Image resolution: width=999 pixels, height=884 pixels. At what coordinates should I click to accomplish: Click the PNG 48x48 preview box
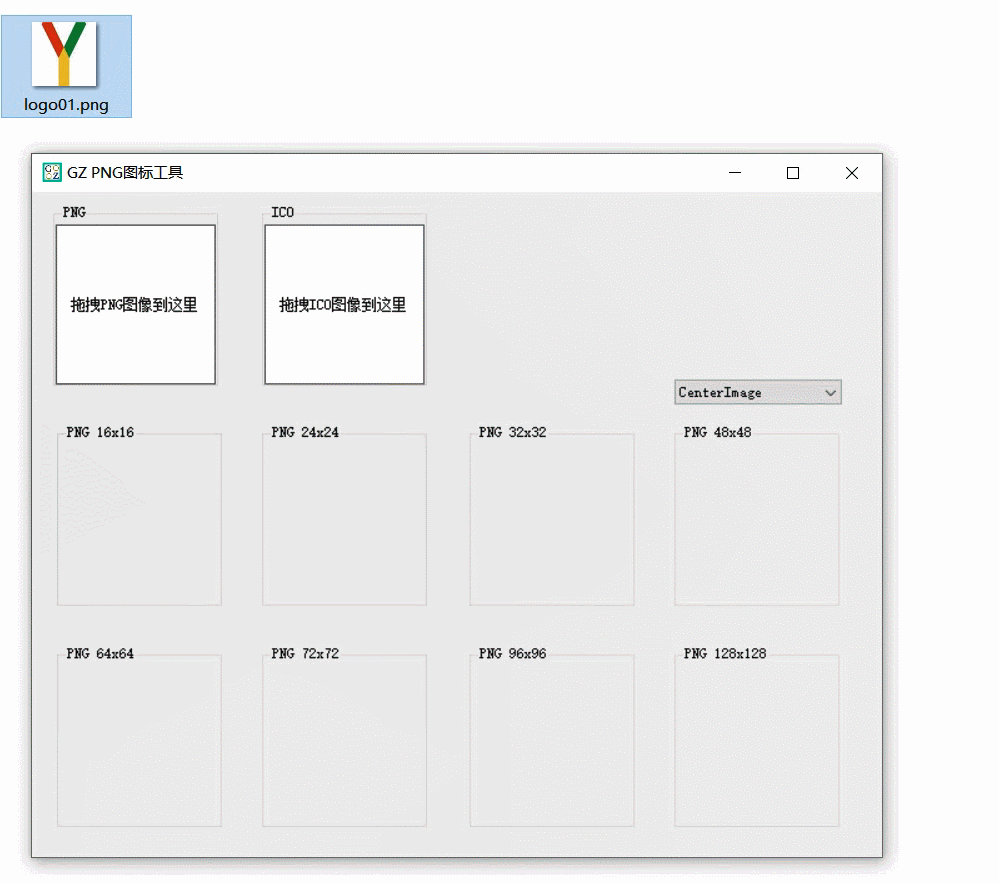pyautogui.click(x=757, y=519)
